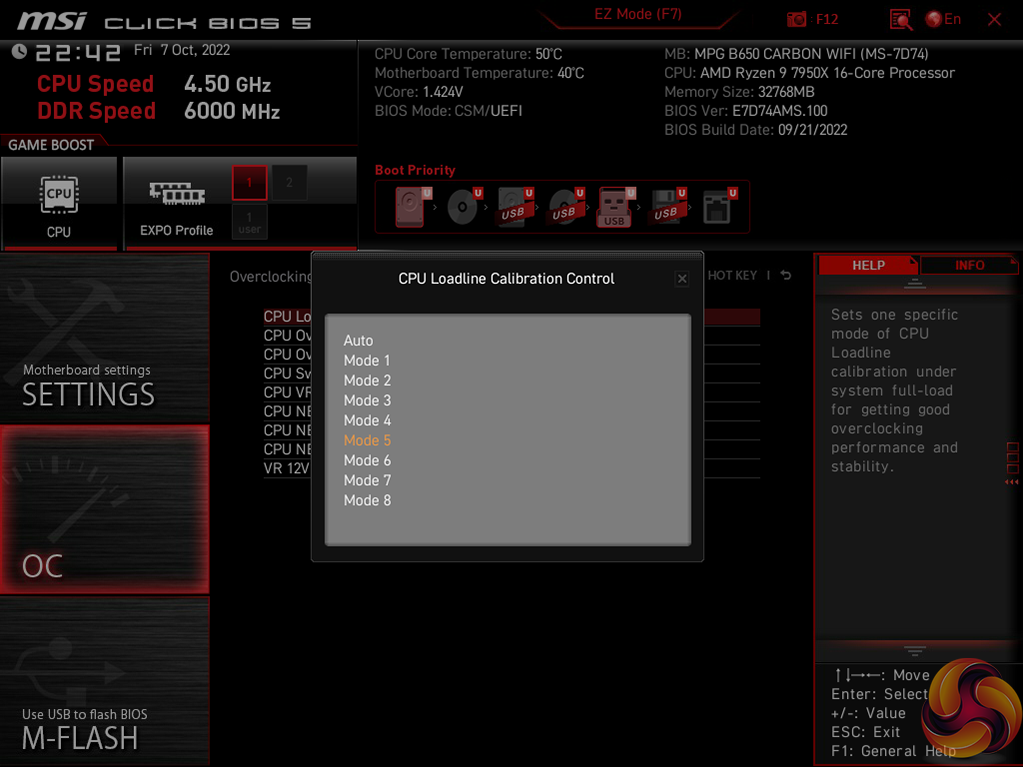Click the date Fri 7 Oct, 2022
Viewport: 1023px width, 767px height.
(182, 50)
